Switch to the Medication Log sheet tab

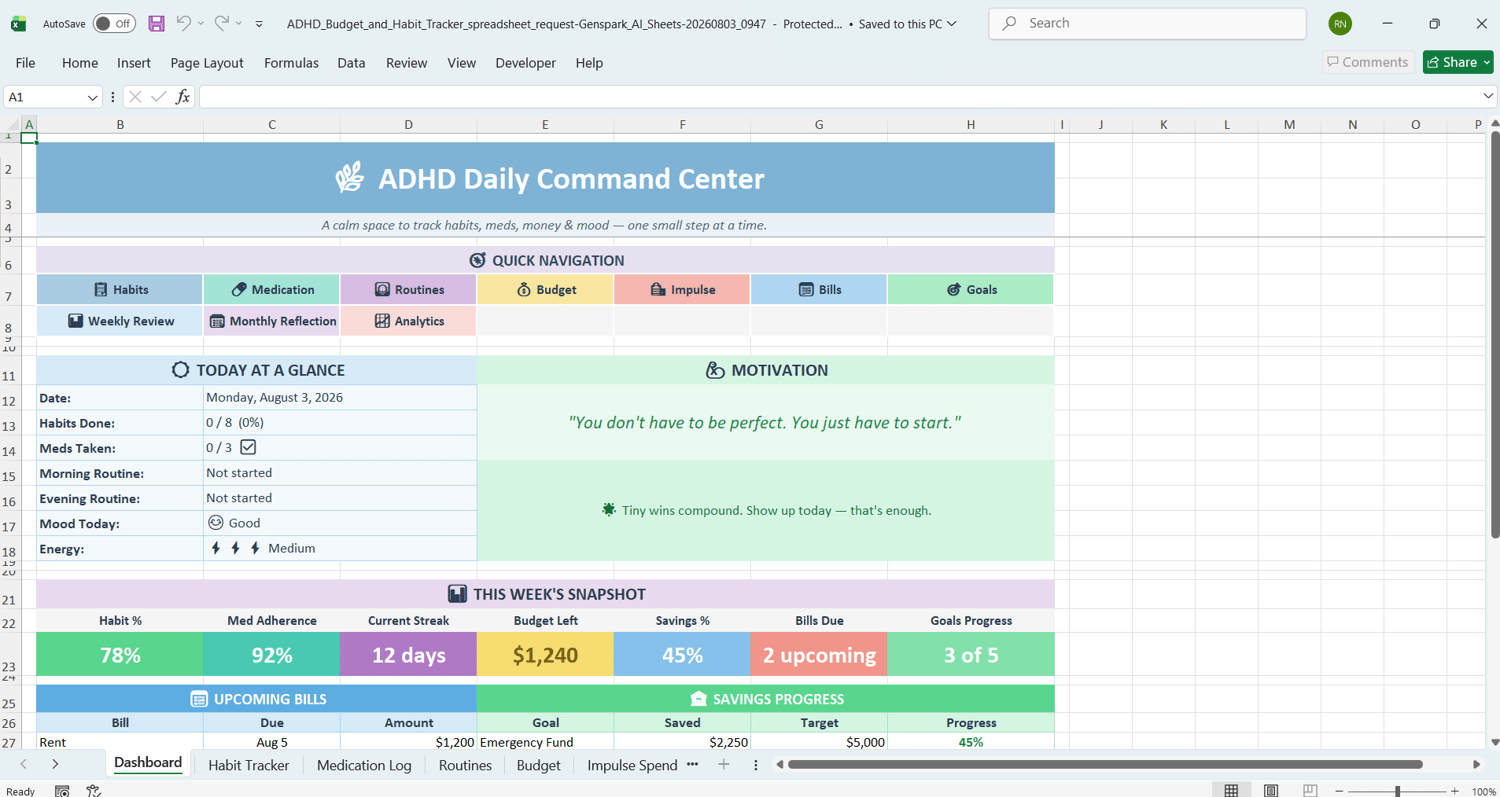[364, 765]
